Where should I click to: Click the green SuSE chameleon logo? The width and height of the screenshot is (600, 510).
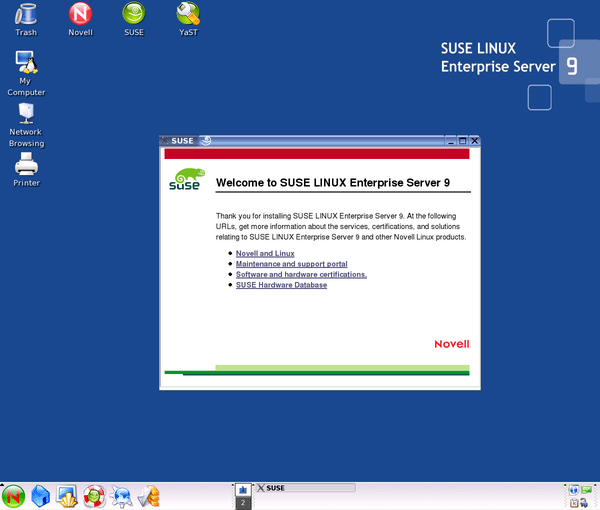pos(187,179)
